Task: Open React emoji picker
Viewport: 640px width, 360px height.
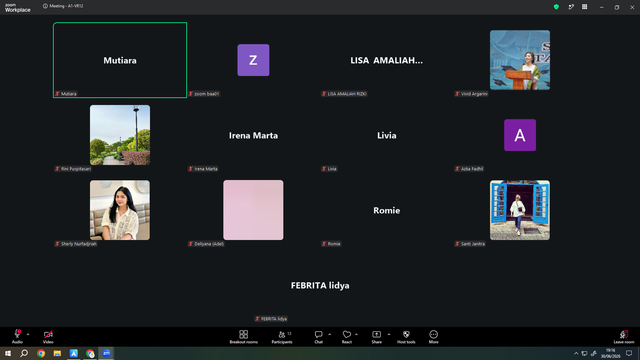Action: pos(347,337)
